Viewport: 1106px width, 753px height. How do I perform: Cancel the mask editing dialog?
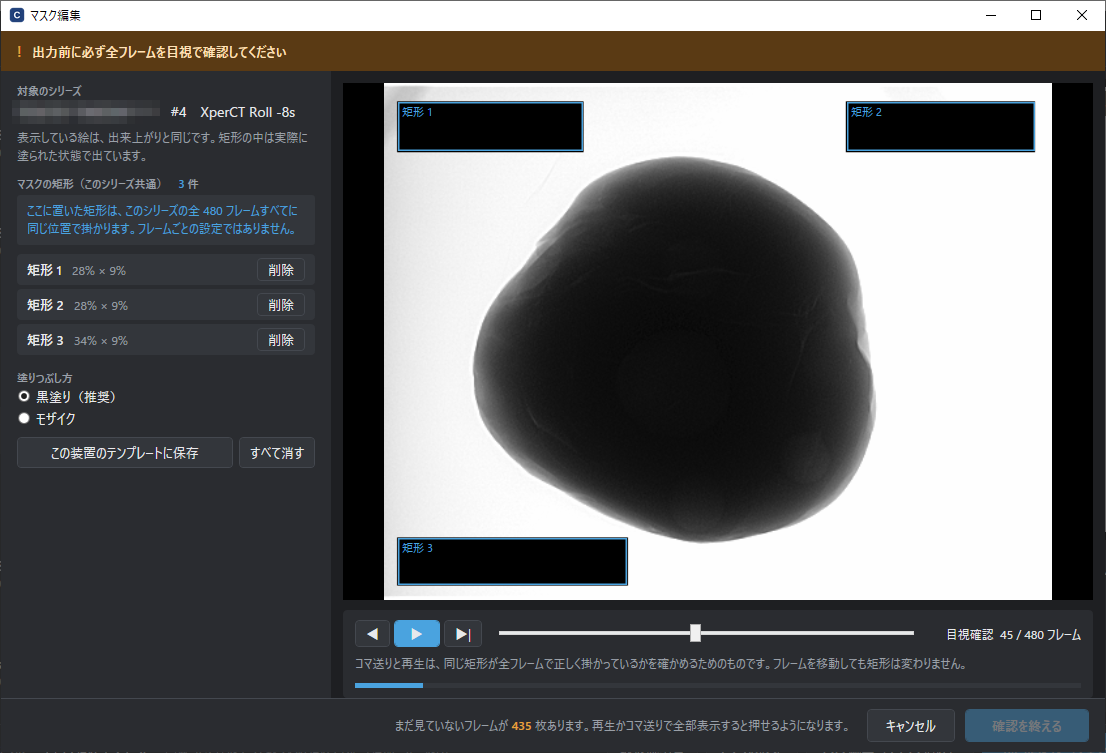[911, 726]
